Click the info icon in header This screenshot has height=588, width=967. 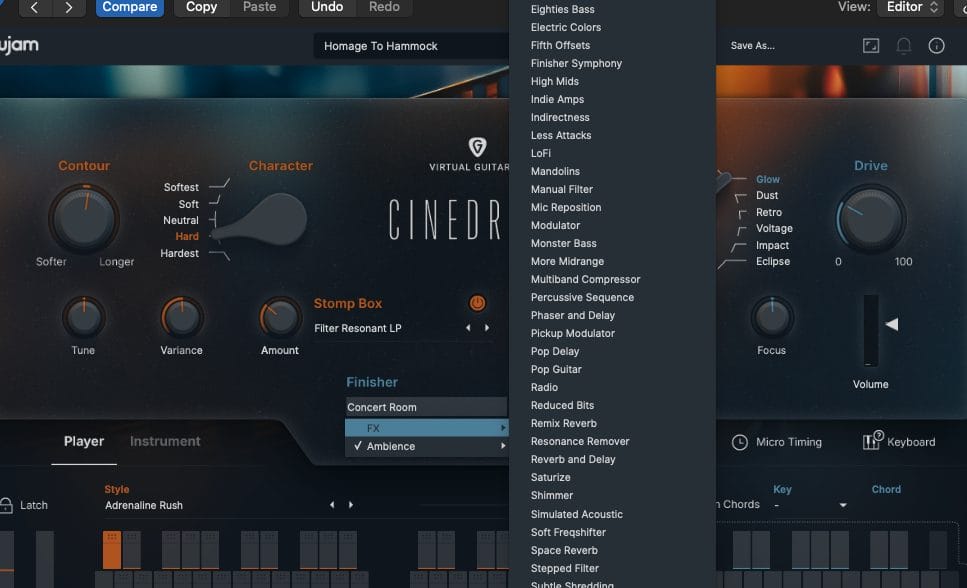point(937,46)
